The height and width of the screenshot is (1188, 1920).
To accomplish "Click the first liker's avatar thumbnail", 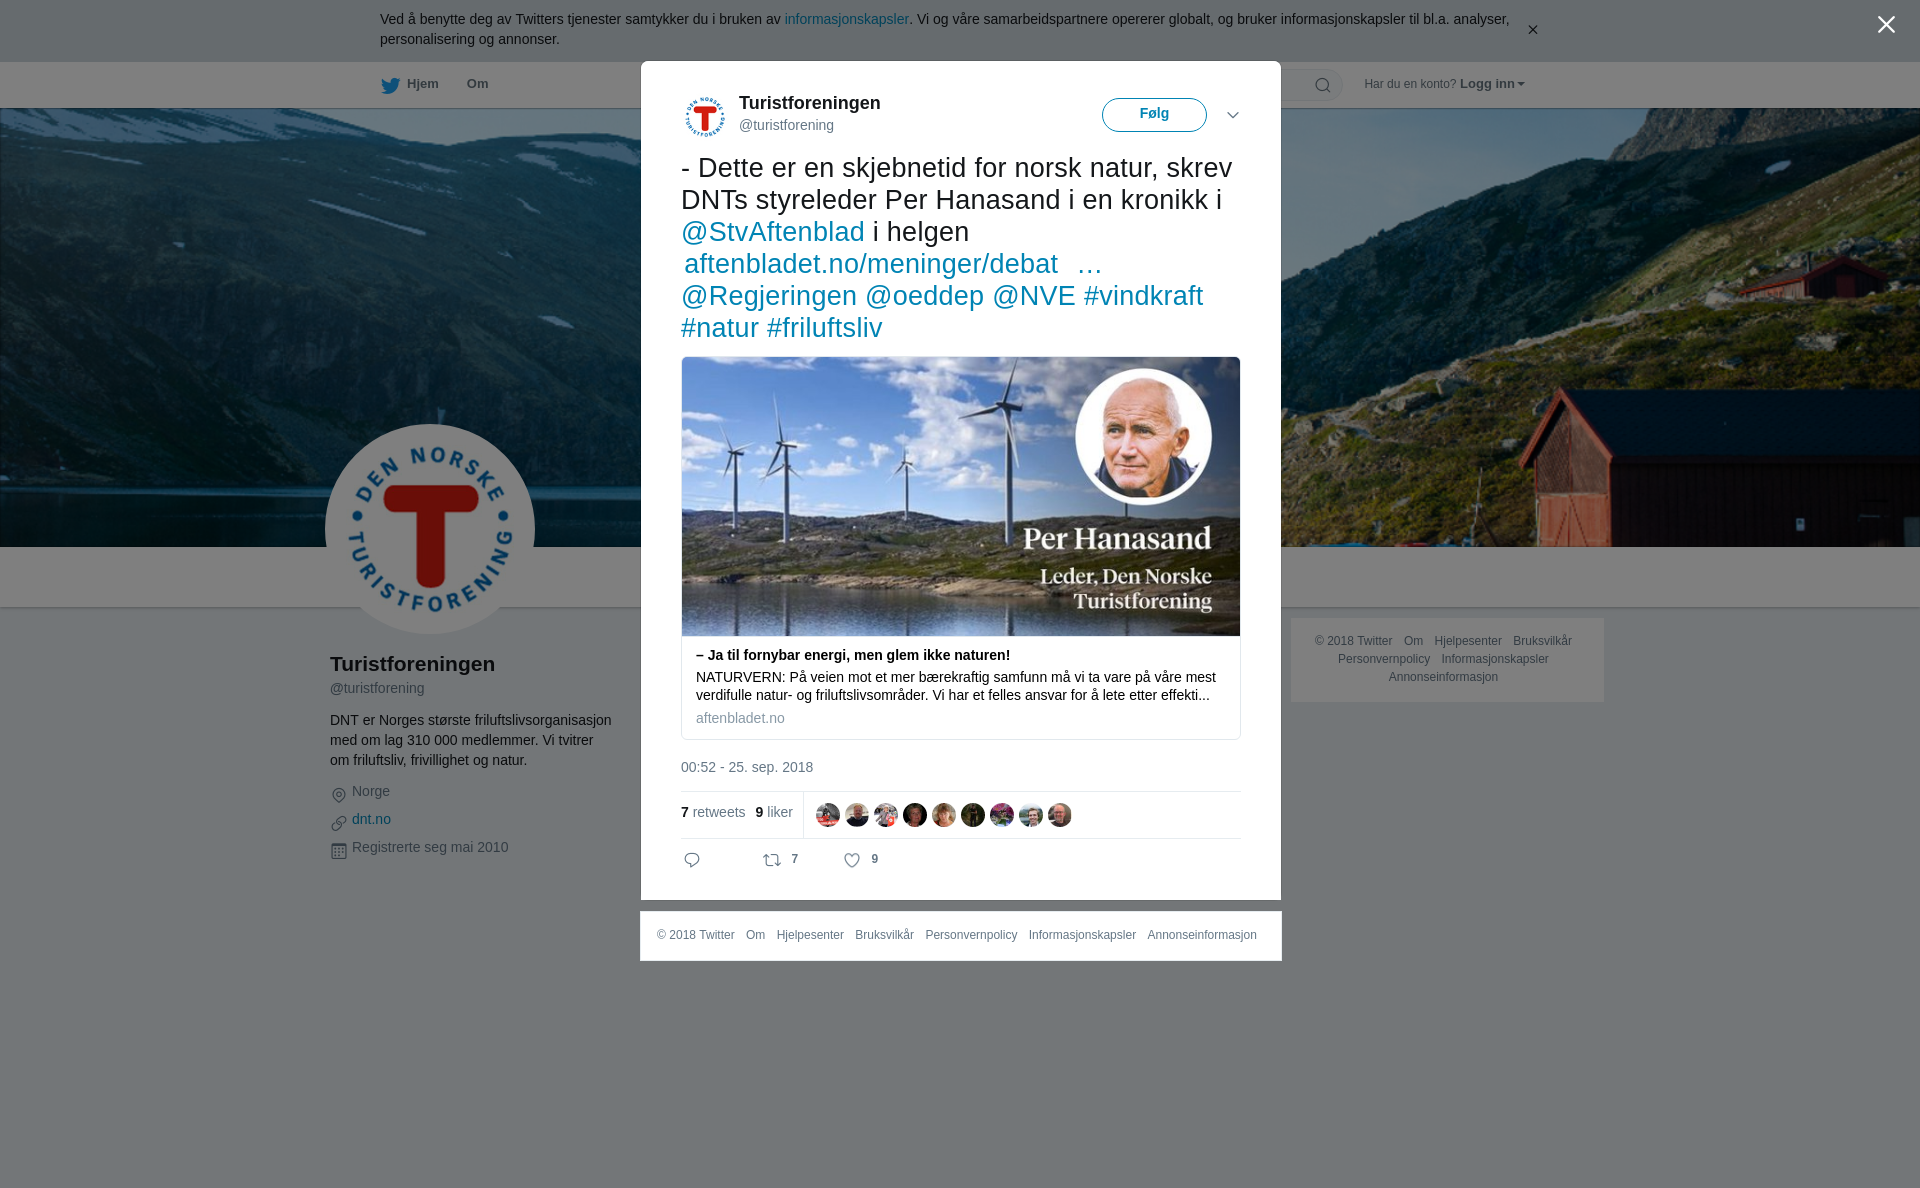I will (828, 815).
